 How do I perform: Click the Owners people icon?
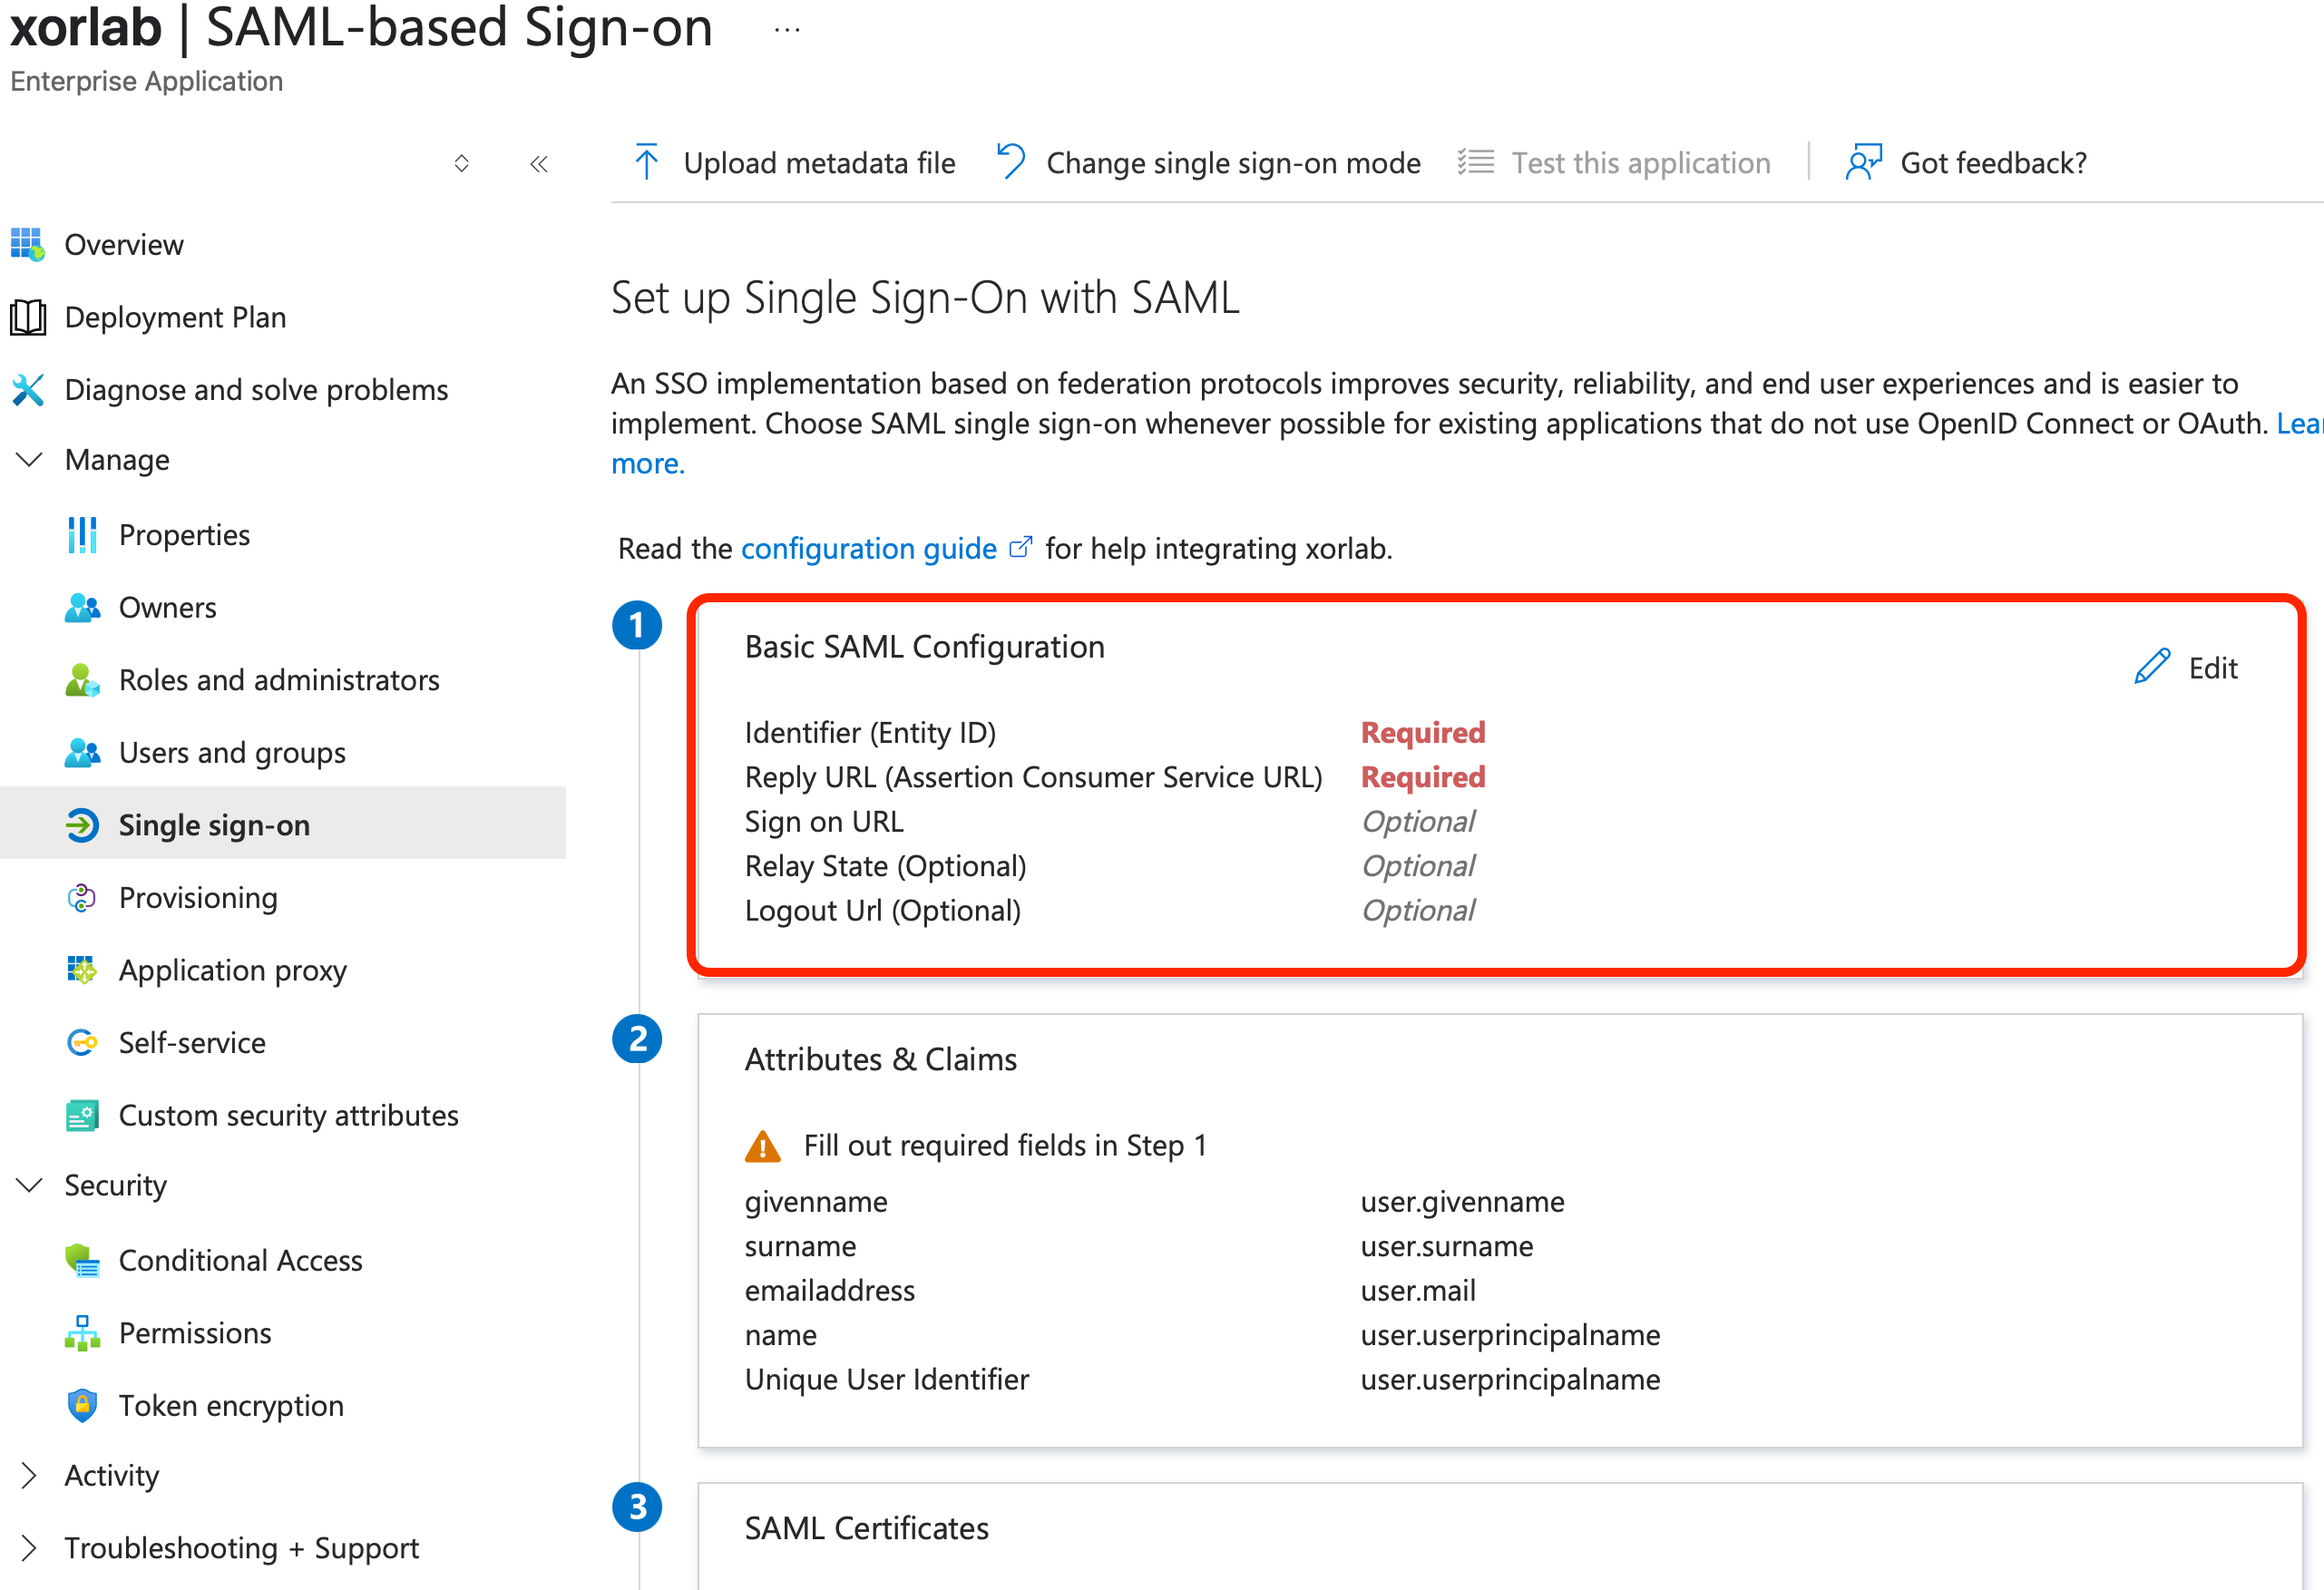click(82, 607)
